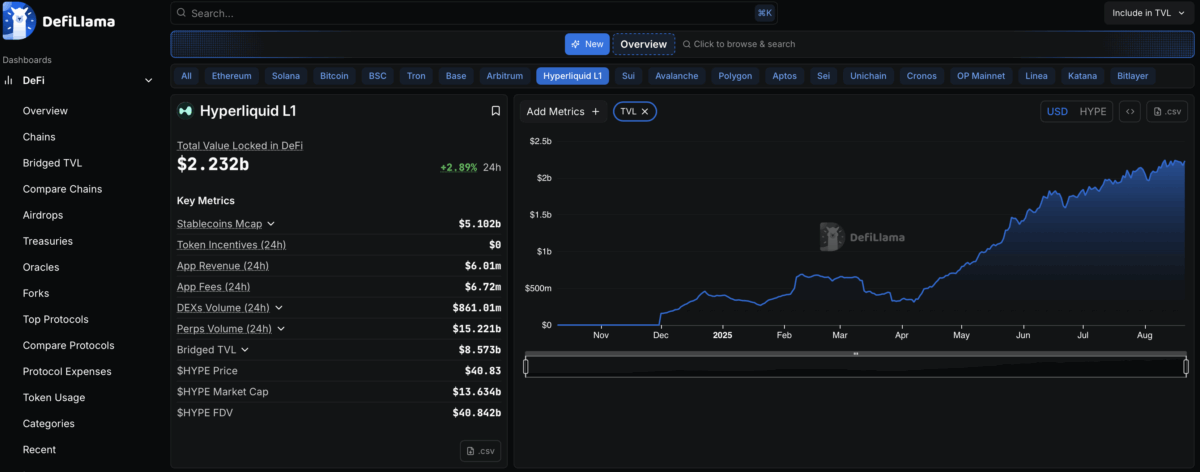Click the search magnifier icon
This screenshot has height=472, width=1200.
180,13
